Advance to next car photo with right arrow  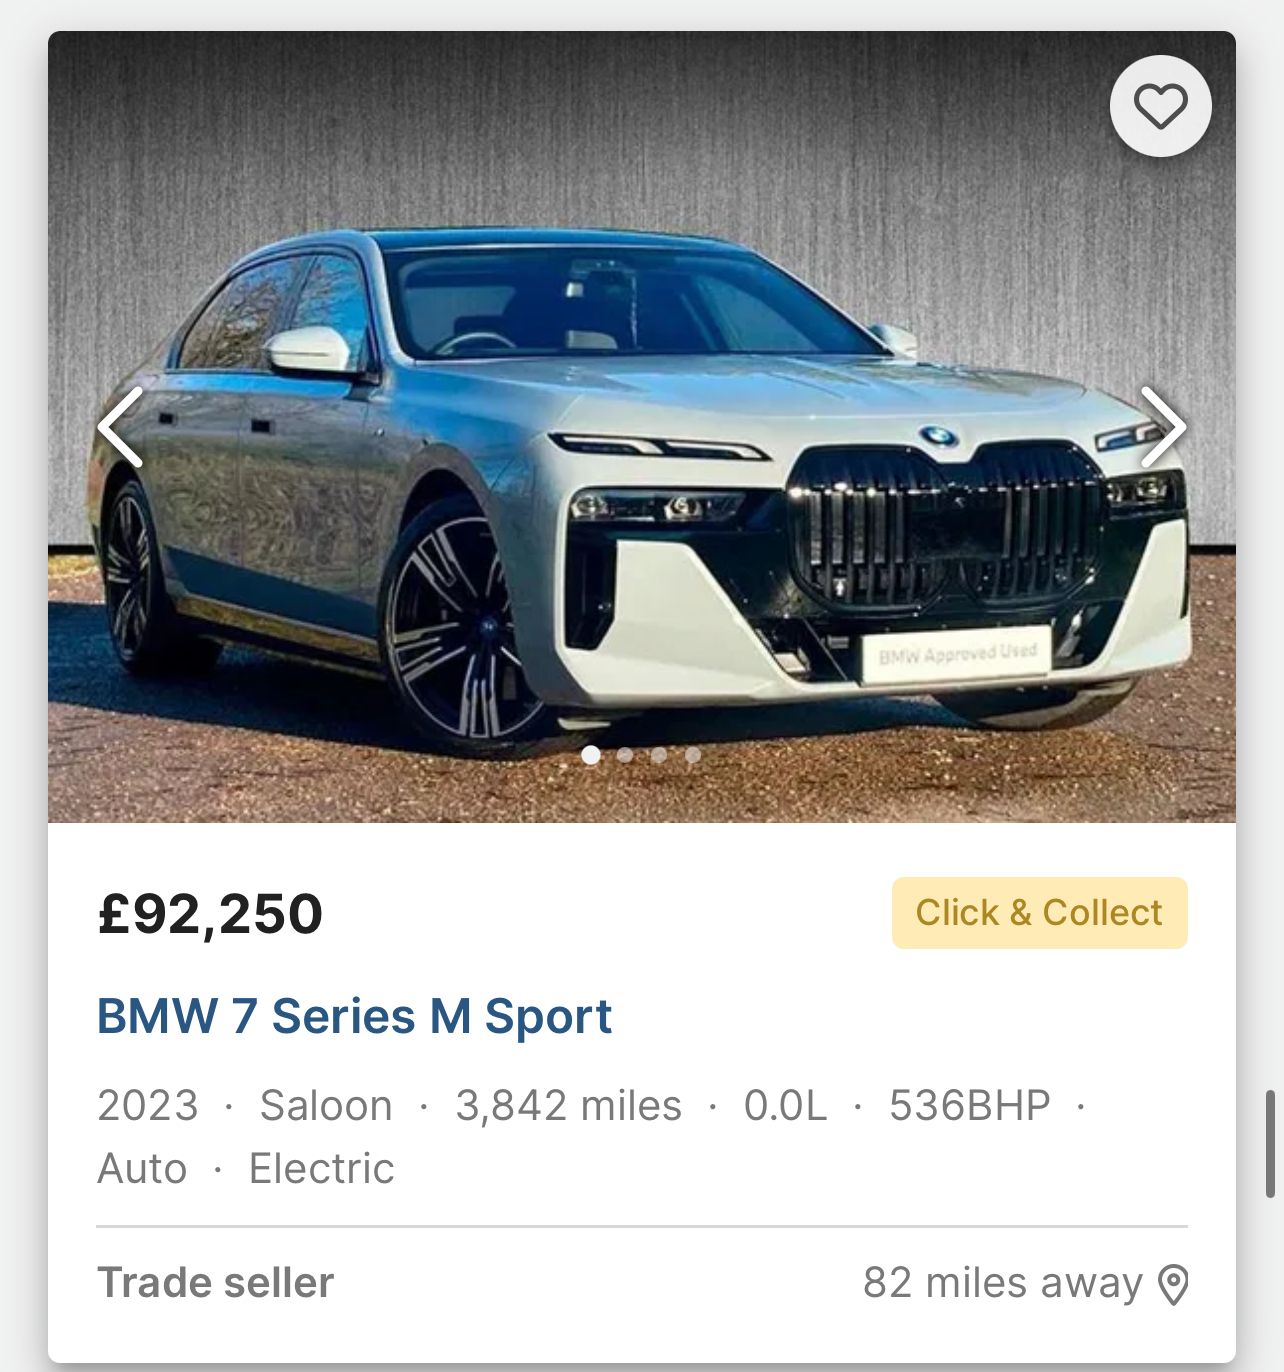coord(1163,427)
